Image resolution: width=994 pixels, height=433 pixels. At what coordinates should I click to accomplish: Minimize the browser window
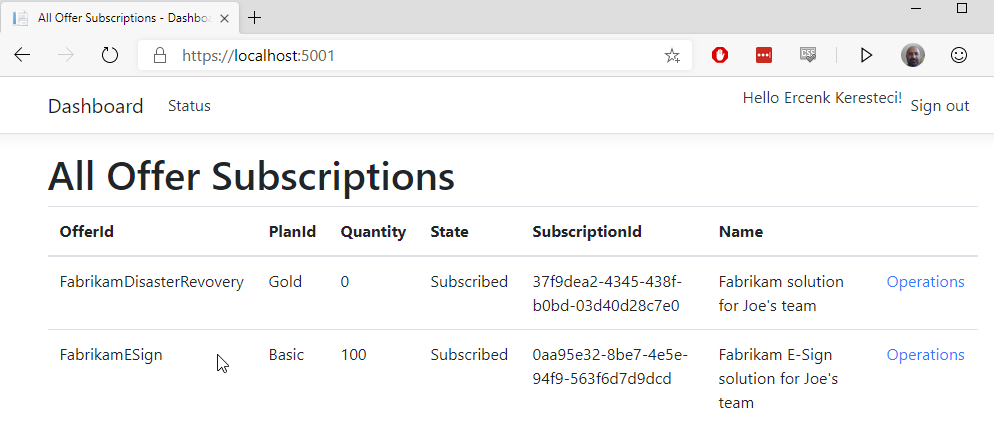(916, 8)
